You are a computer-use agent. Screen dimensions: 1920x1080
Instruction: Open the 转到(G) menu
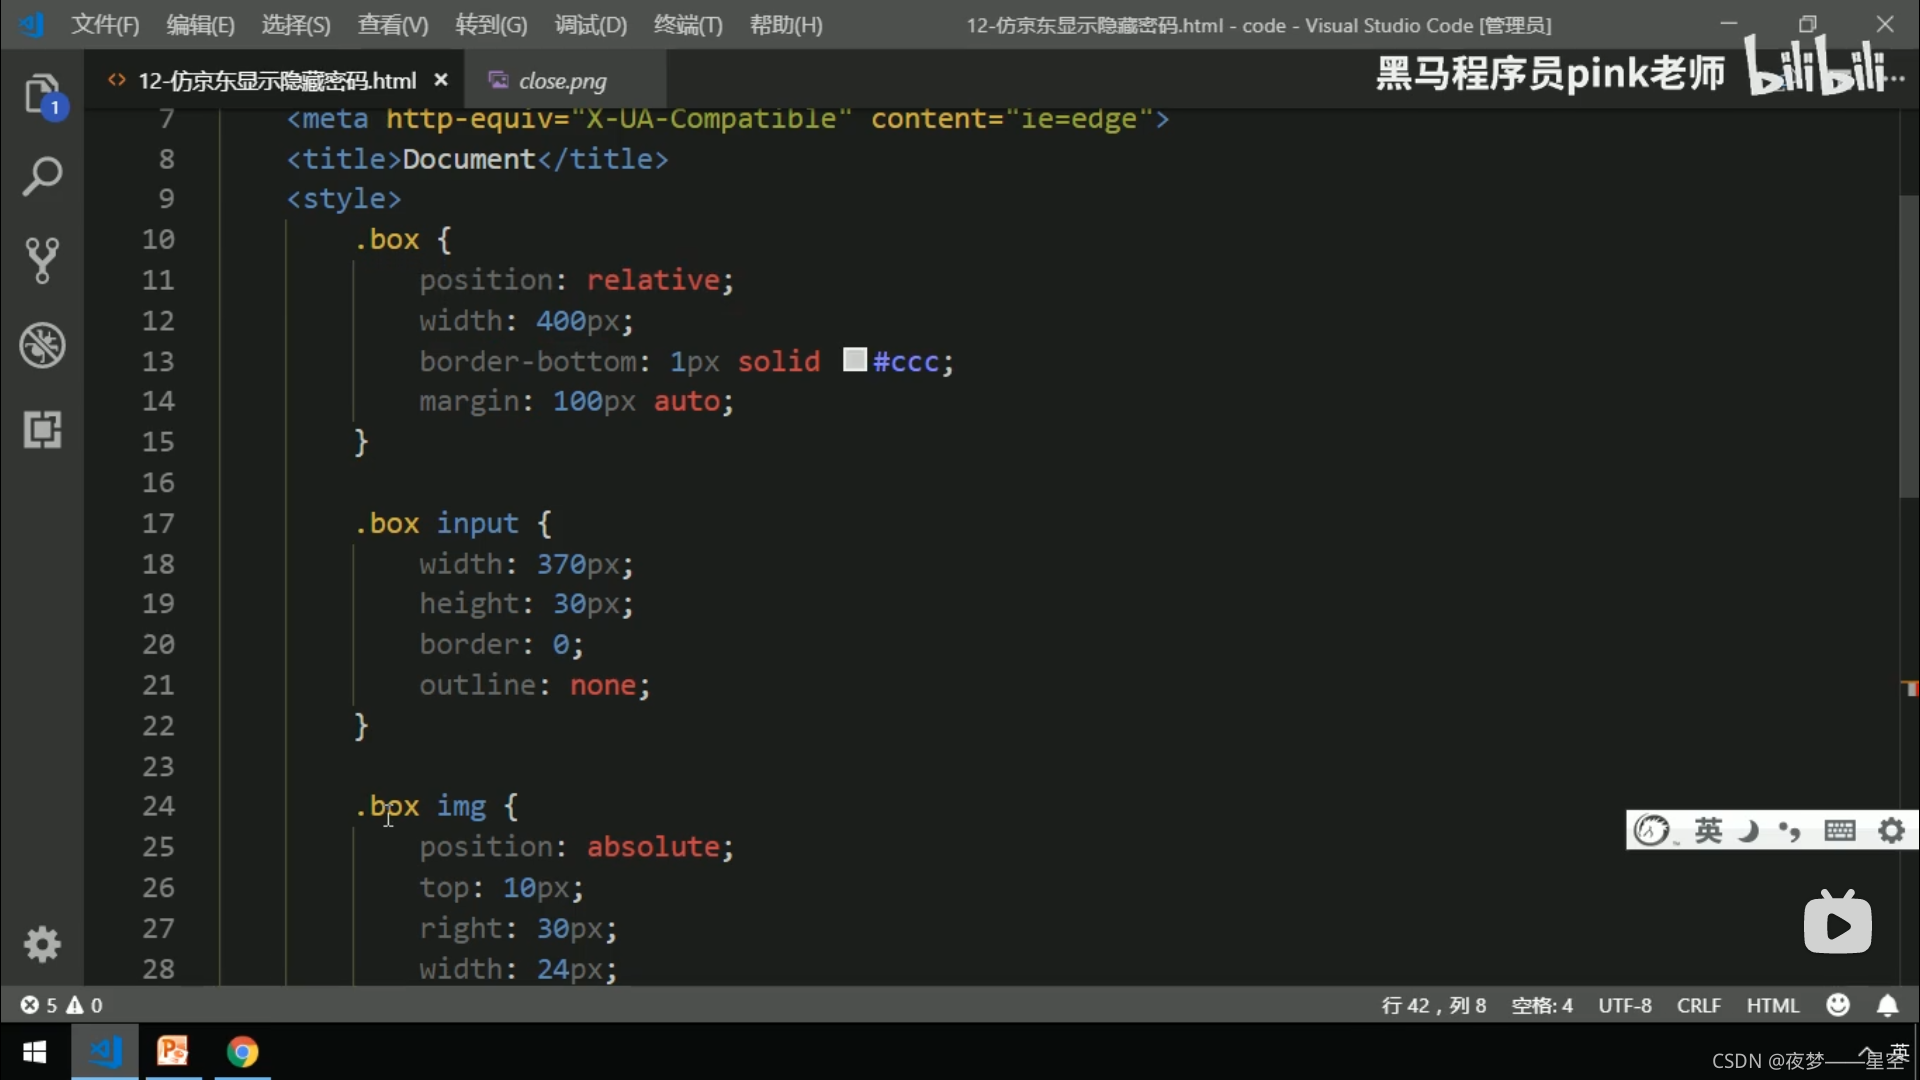[x=491, y=25]
